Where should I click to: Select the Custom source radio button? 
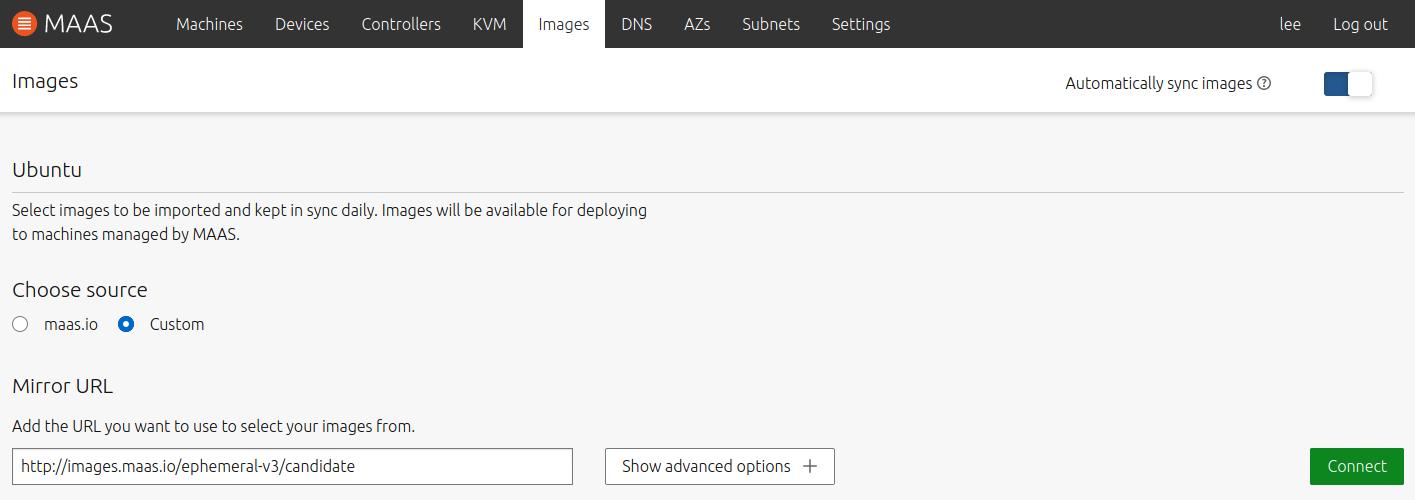click(126, 324)
